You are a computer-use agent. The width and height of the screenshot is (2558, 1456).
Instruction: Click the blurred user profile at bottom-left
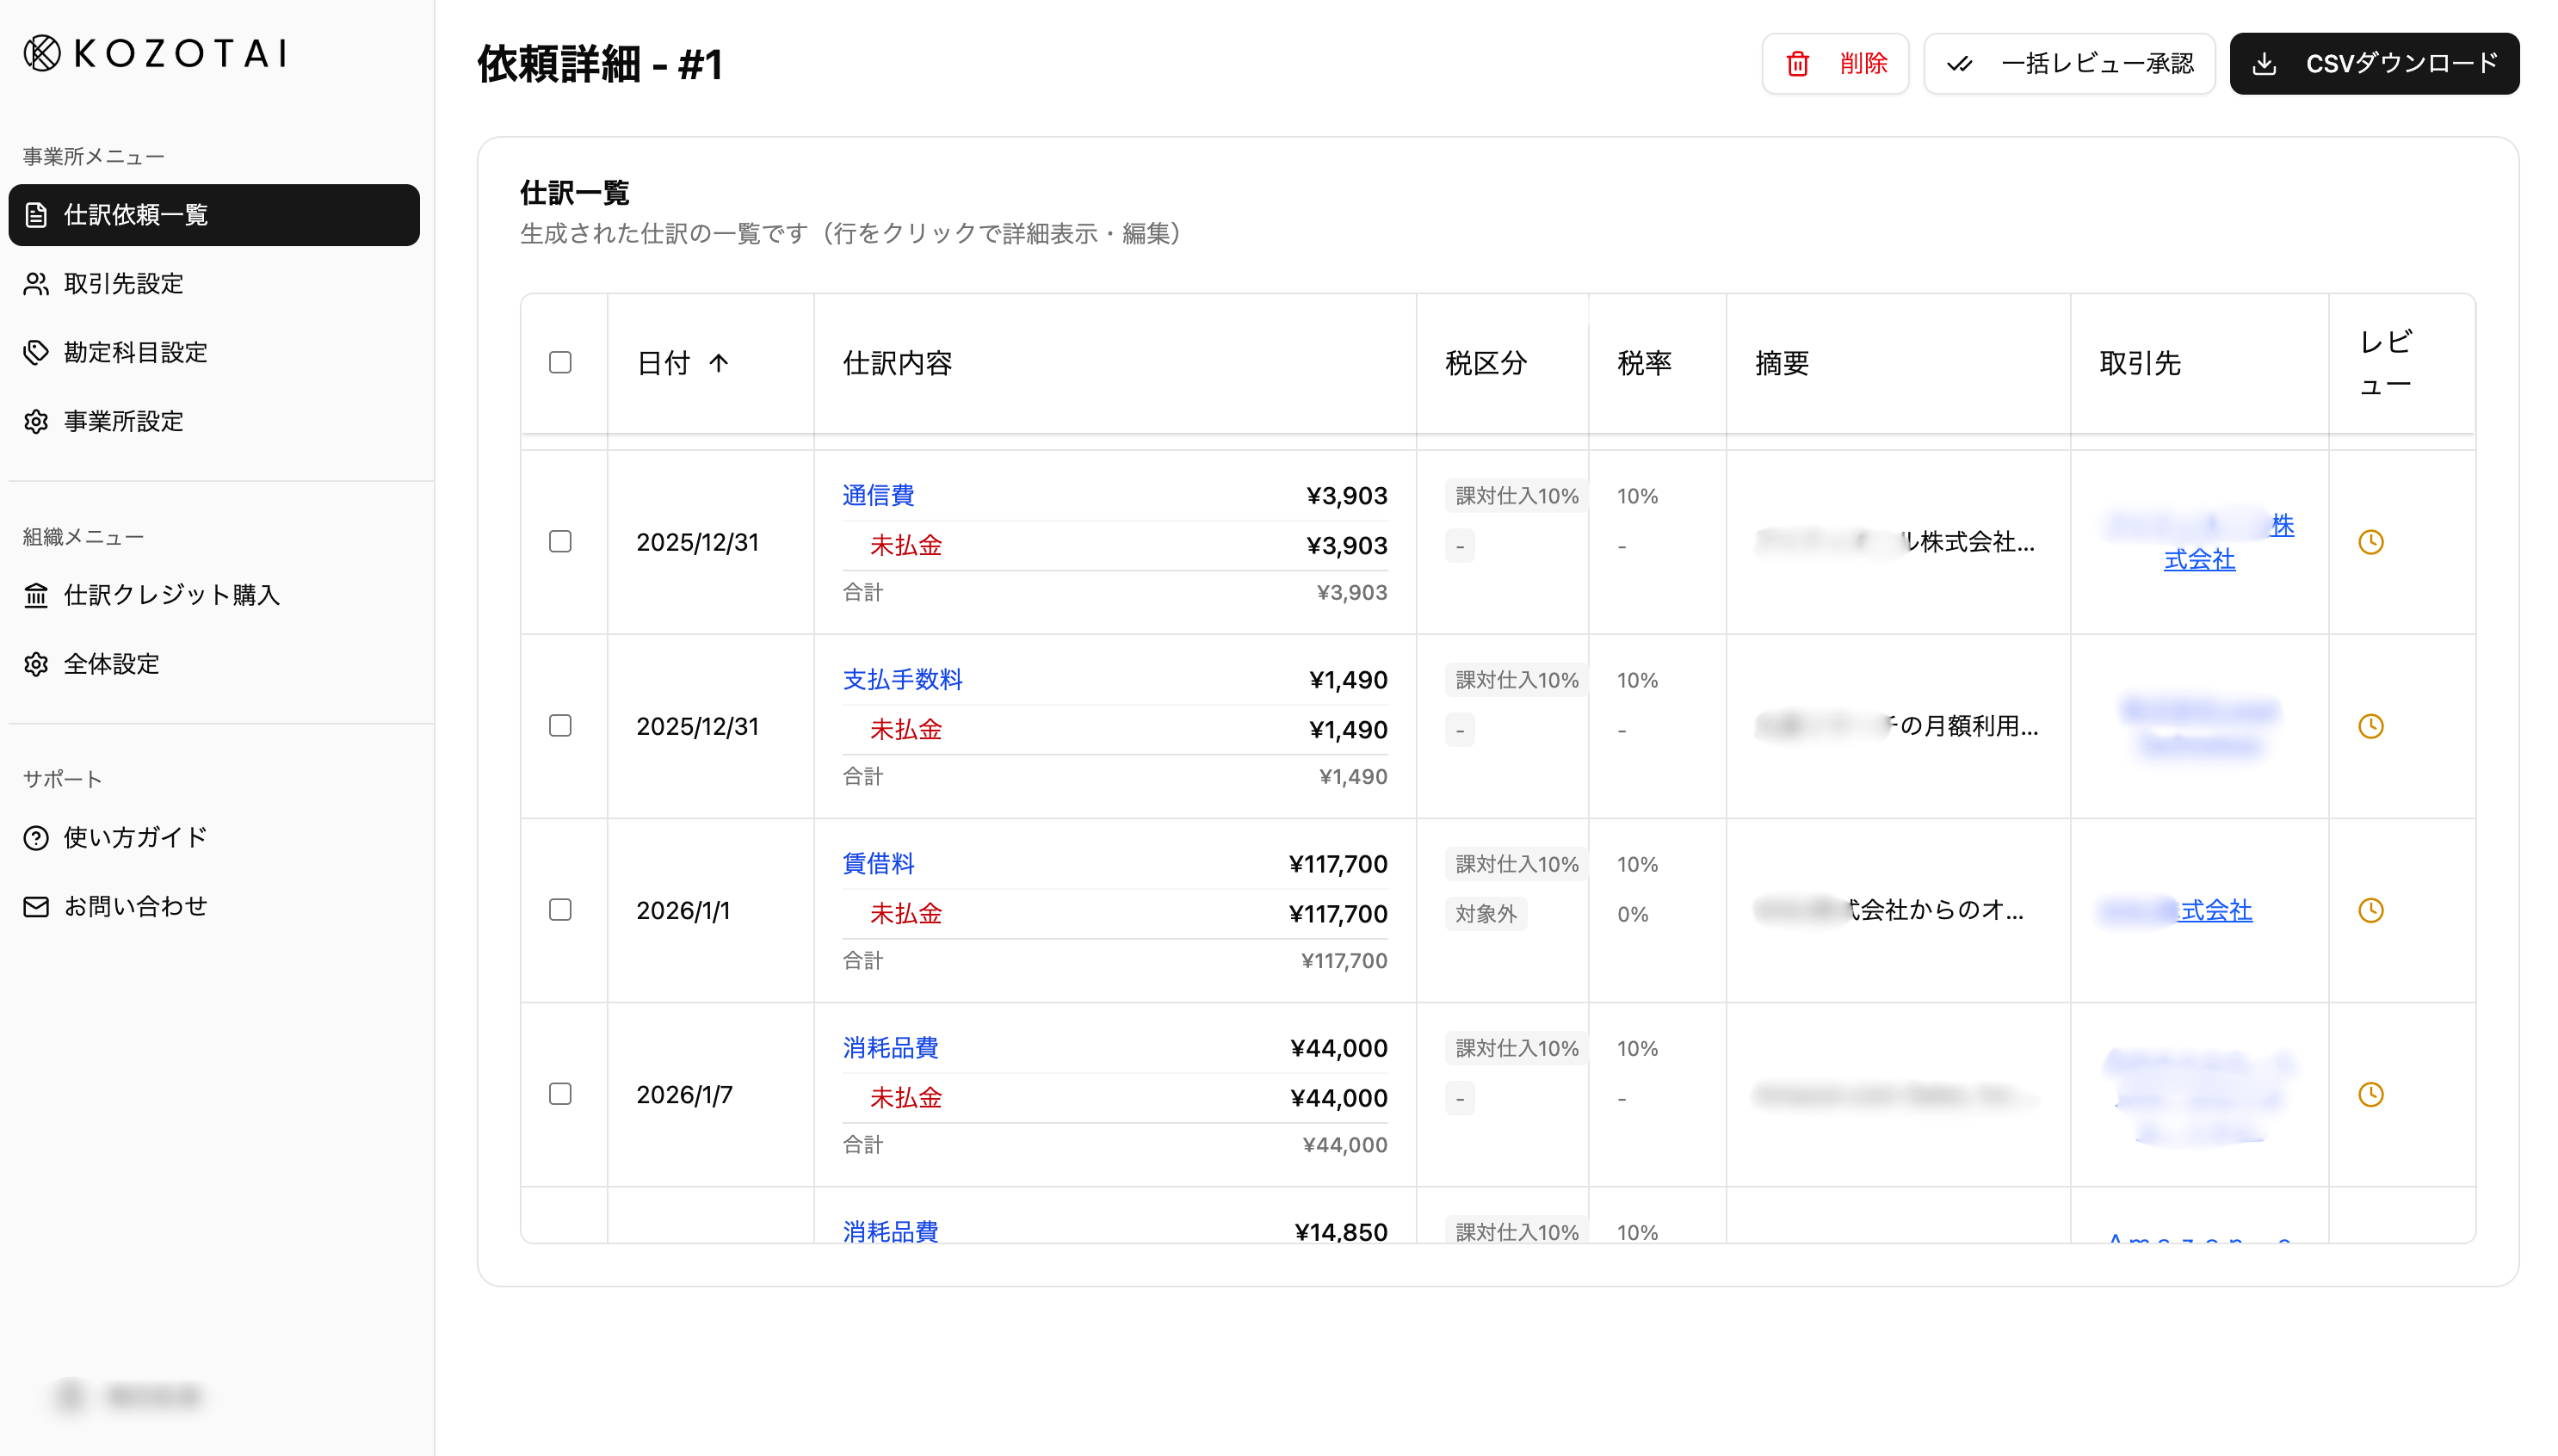tap(128, 1395)
